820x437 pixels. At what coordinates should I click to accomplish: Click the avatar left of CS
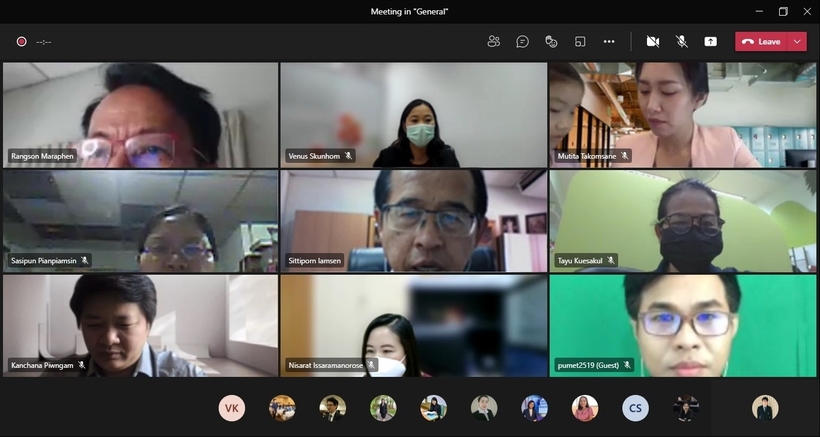click(x=585, y=408)
